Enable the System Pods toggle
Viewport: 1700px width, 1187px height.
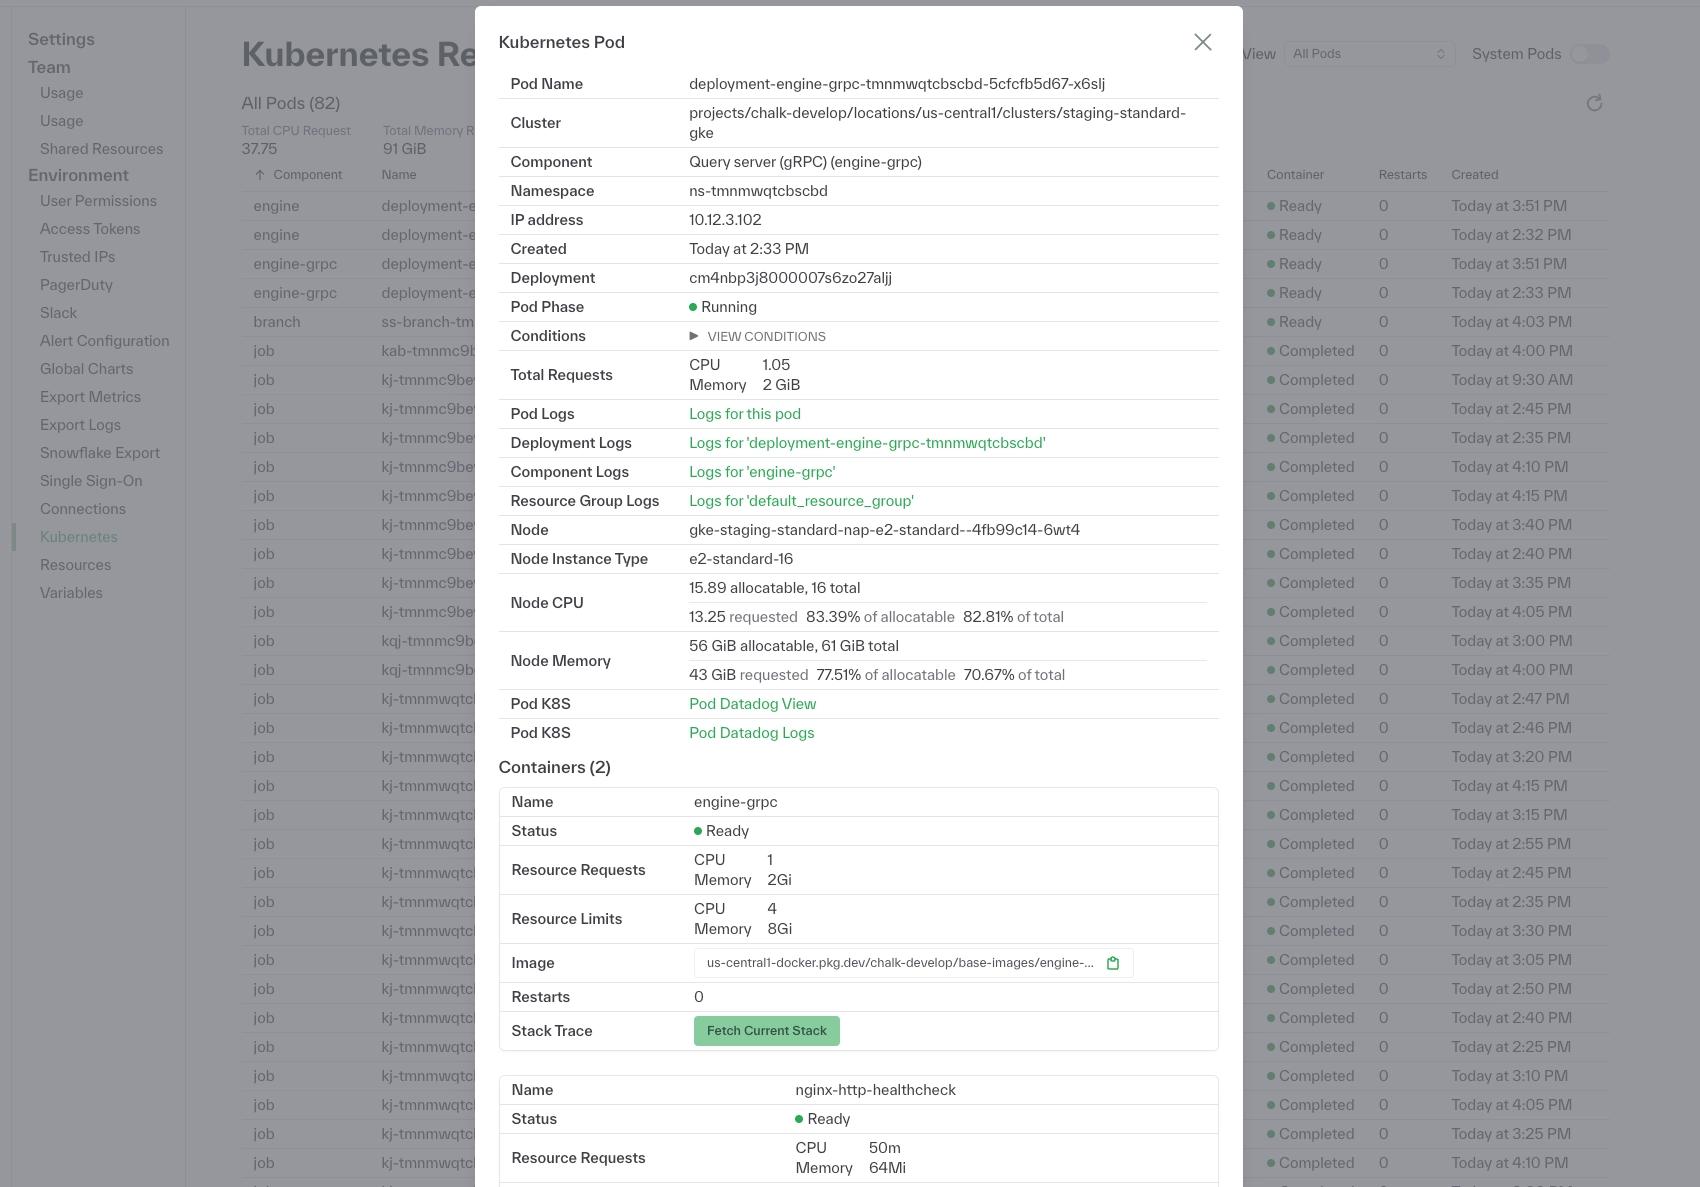tap(1589, 53)
